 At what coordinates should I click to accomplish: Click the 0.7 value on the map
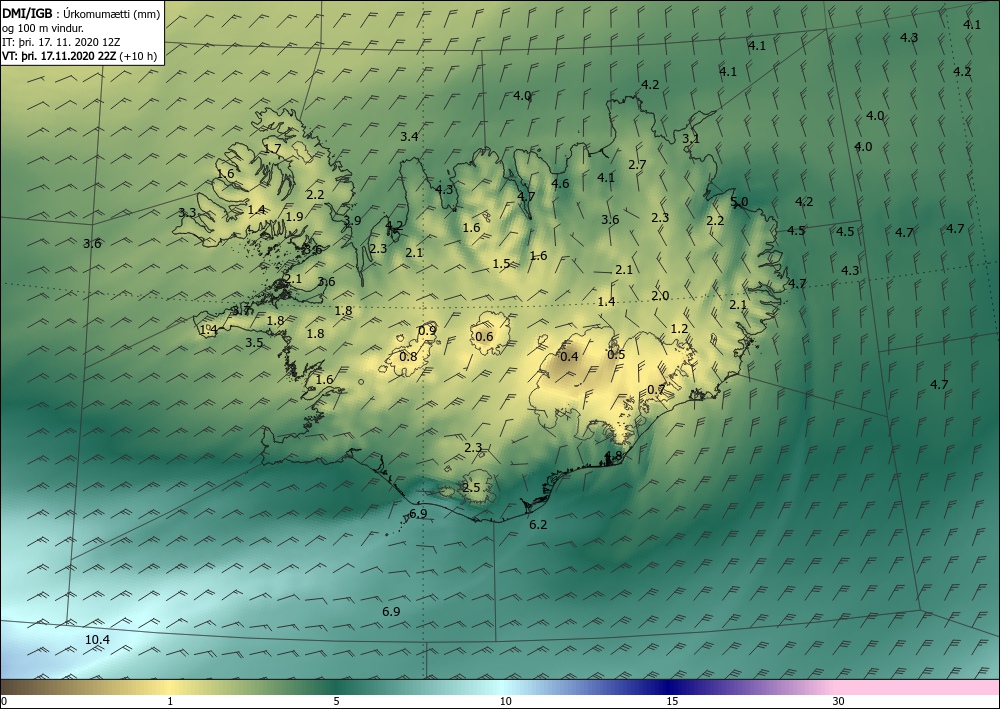pos(656,390)
